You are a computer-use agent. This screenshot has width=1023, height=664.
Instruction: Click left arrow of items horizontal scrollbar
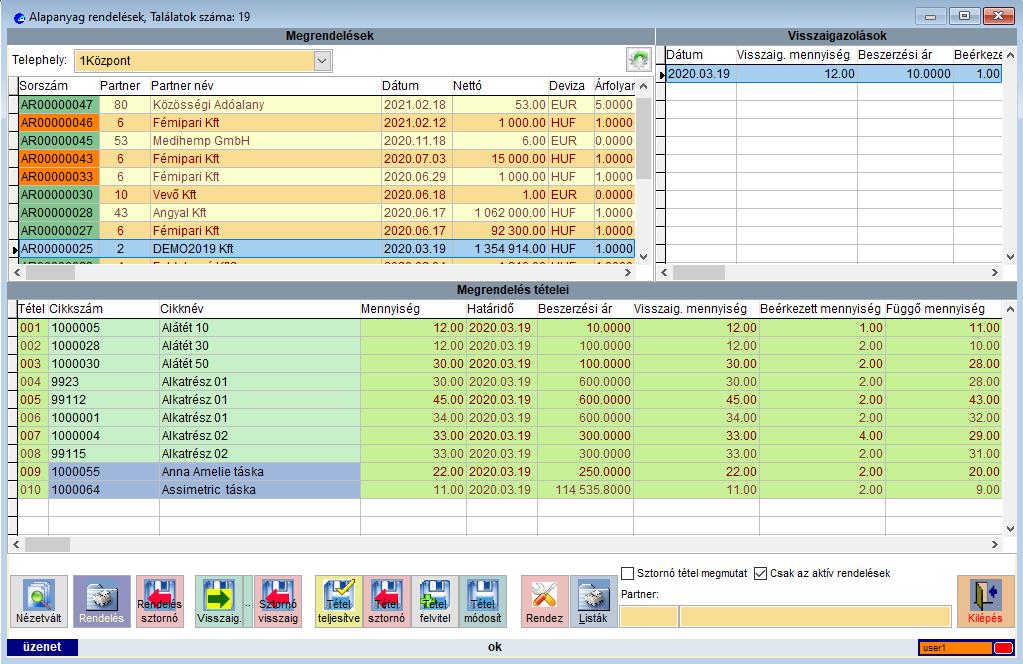(16, 544)
